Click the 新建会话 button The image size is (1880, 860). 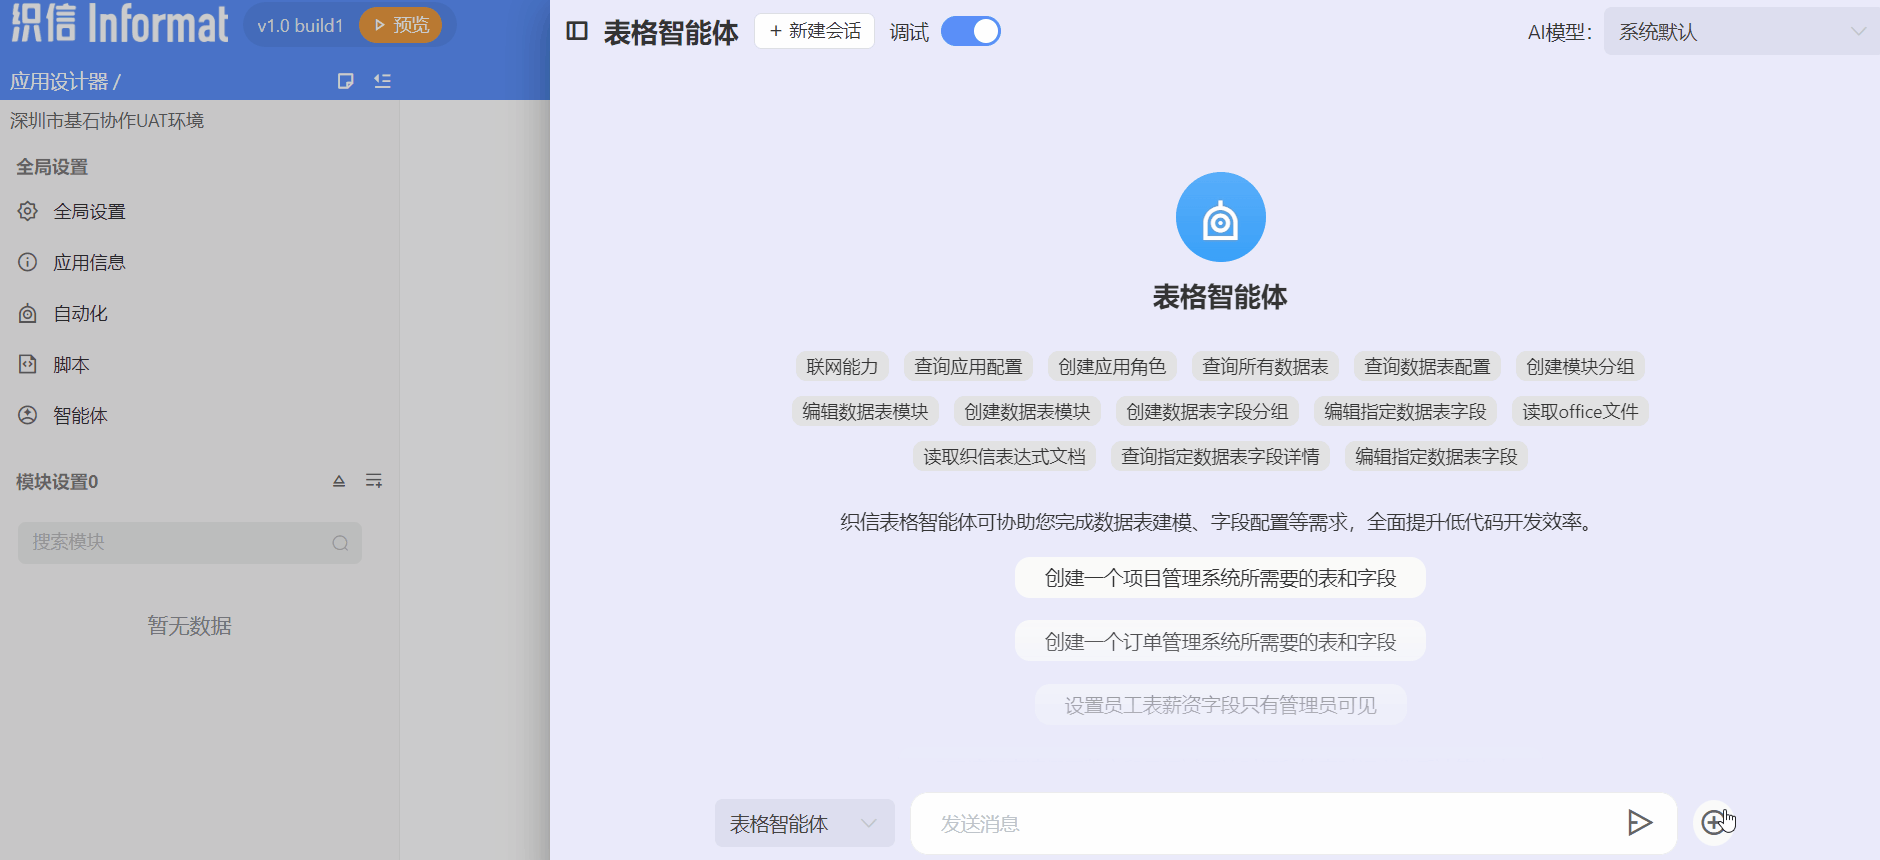tap(814, 31)
